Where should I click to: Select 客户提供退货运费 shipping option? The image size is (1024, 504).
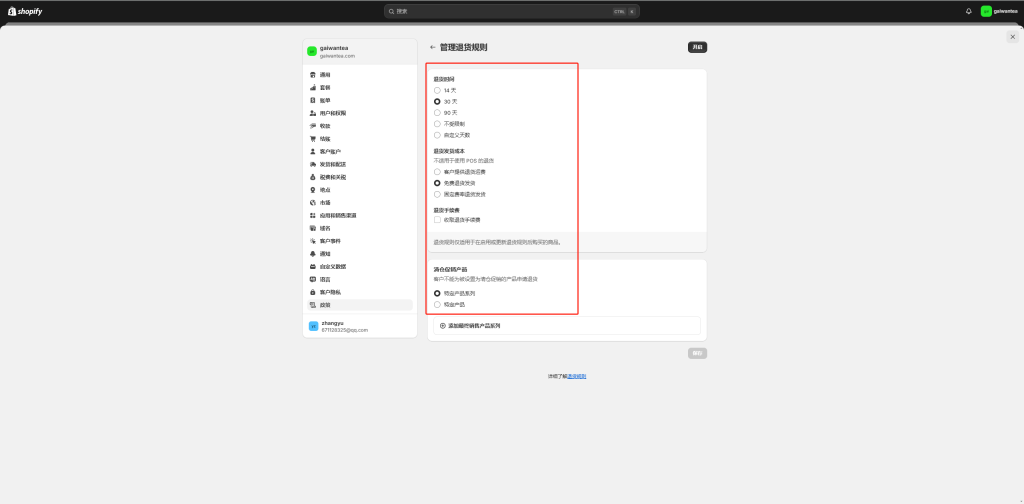tap(438, 172)
